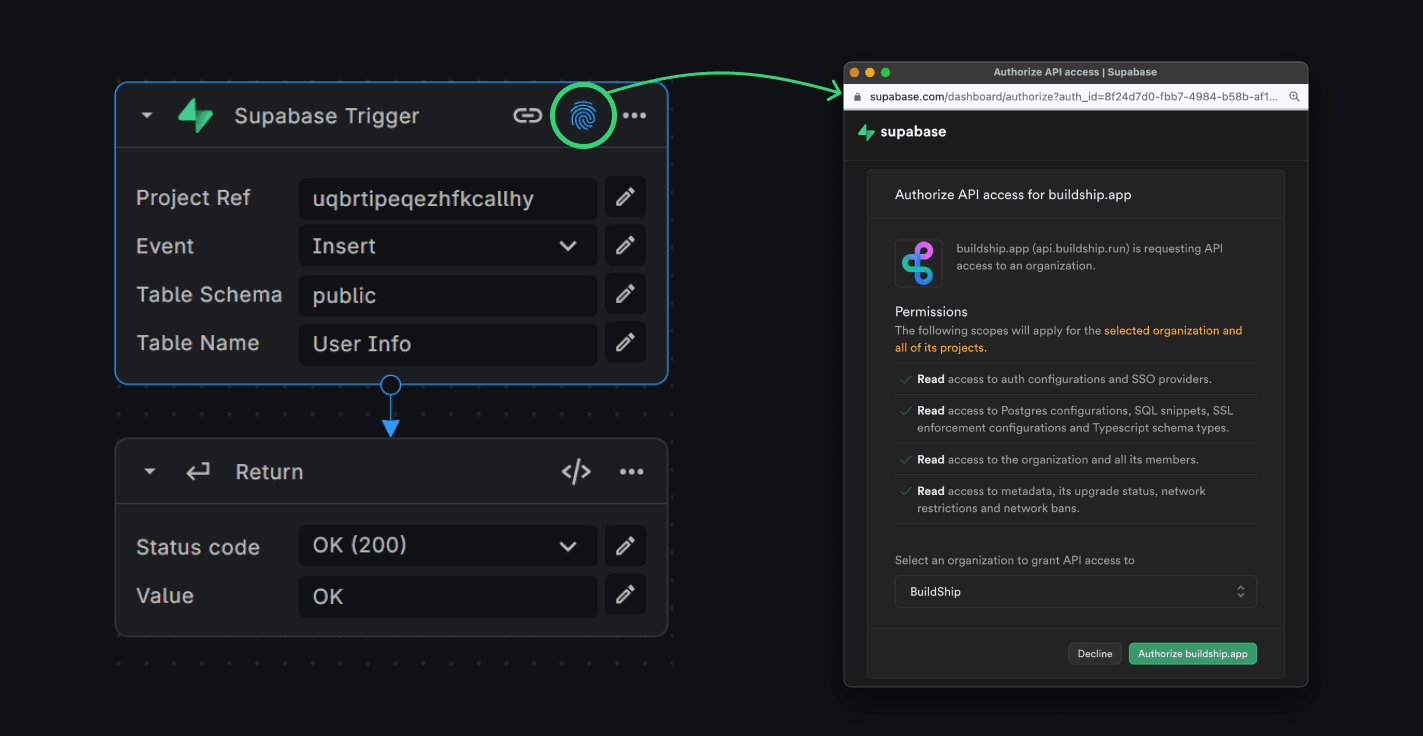Click the Supabase logo on the Trigger node
Viewport: 1423px width, 745px height.
(x=196, y=115)
